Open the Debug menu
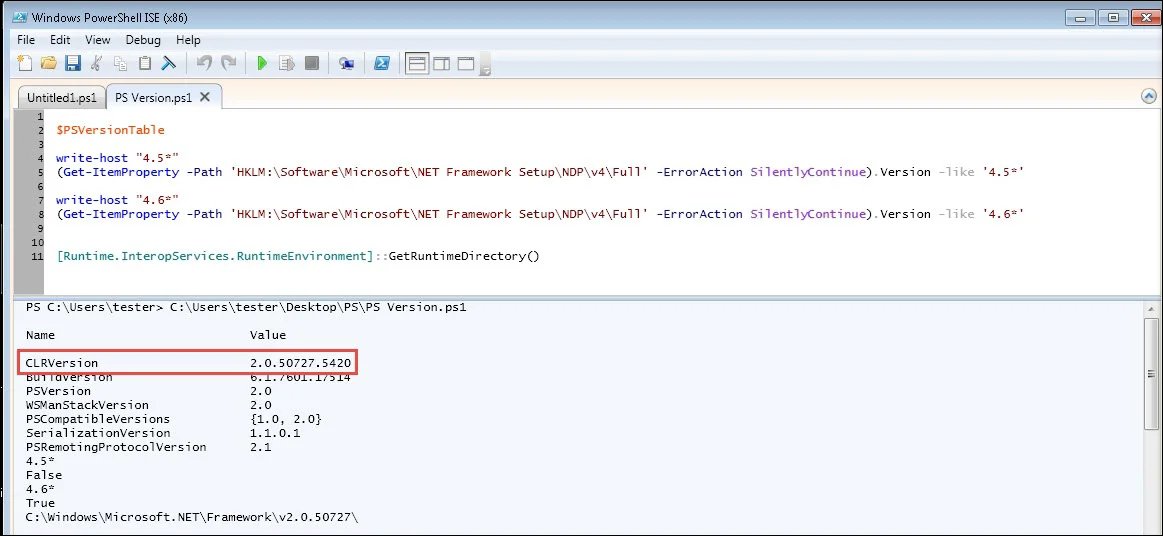Image resolution: width=1163 pixels, height=536 pixels. [143, 40]
